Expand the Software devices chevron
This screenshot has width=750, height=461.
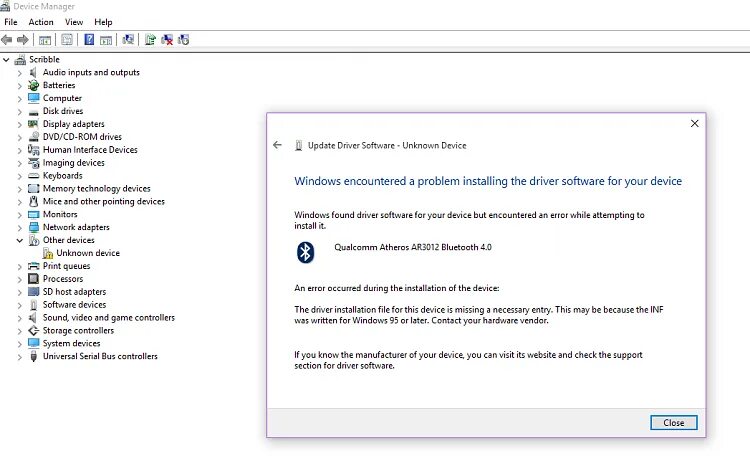click(x=19, y=305)
